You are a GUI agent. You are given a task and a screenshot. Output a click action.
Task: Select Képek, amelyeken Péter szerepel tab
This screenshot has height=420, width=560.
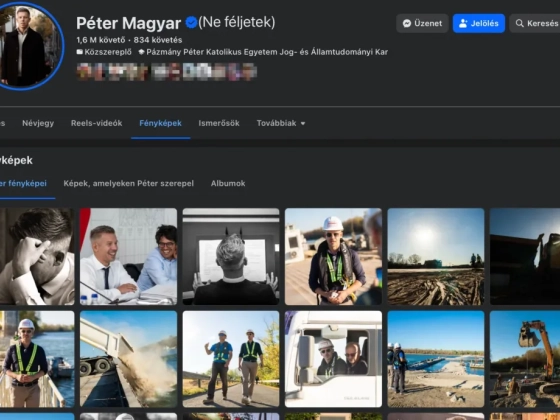point(129,184)
